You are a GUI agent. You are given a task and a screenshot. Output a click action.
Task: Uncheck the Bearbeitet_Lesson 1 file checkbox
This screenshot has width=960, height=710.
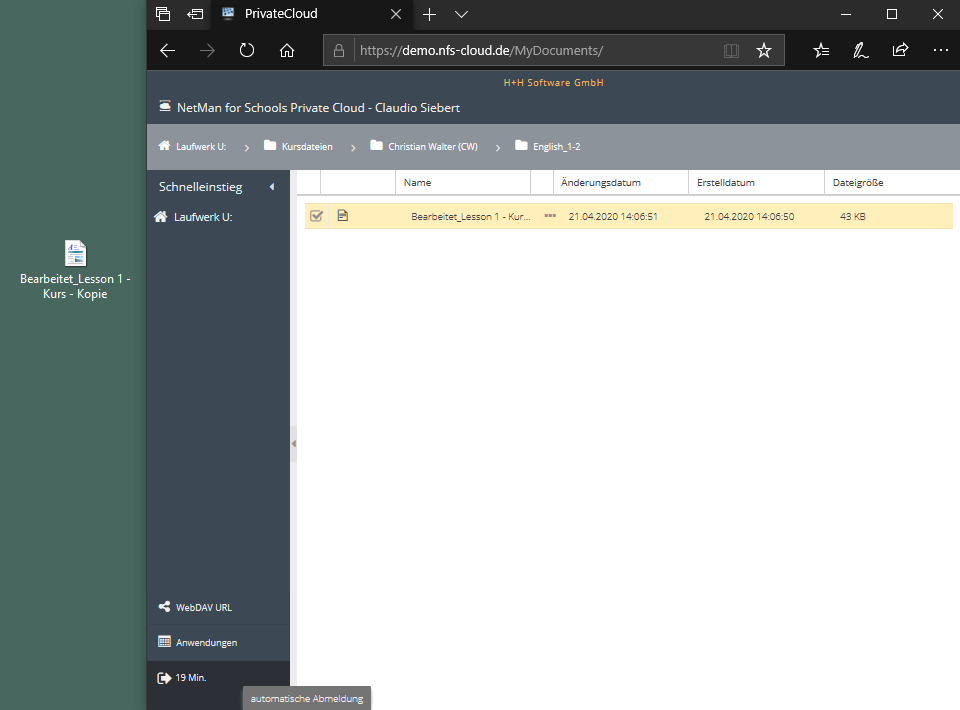click(x=317, y=215)
